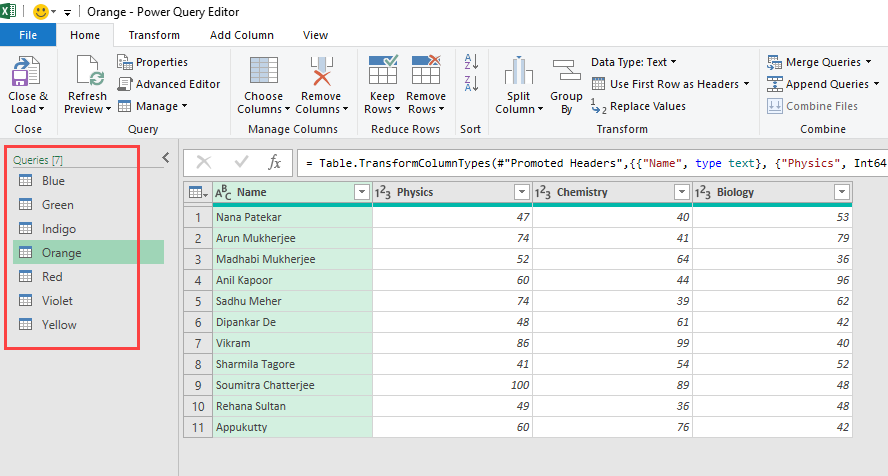This screenshot has height=476, width=888.
Task: Click Soumitra Chatterjee's Physics value 100
Action: pos(452,385)
